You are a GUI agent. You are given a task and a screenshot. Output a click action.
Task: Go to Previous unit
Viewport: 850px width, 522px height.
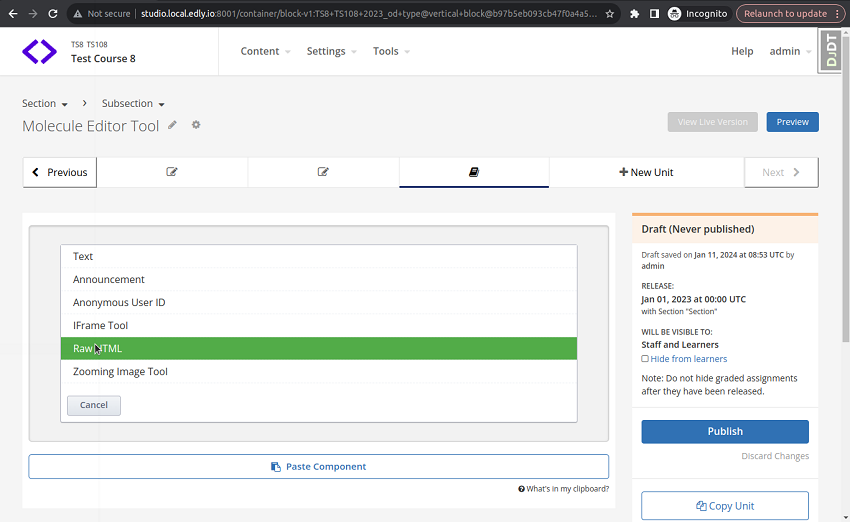pyautogui.click(x=60, y=172)
